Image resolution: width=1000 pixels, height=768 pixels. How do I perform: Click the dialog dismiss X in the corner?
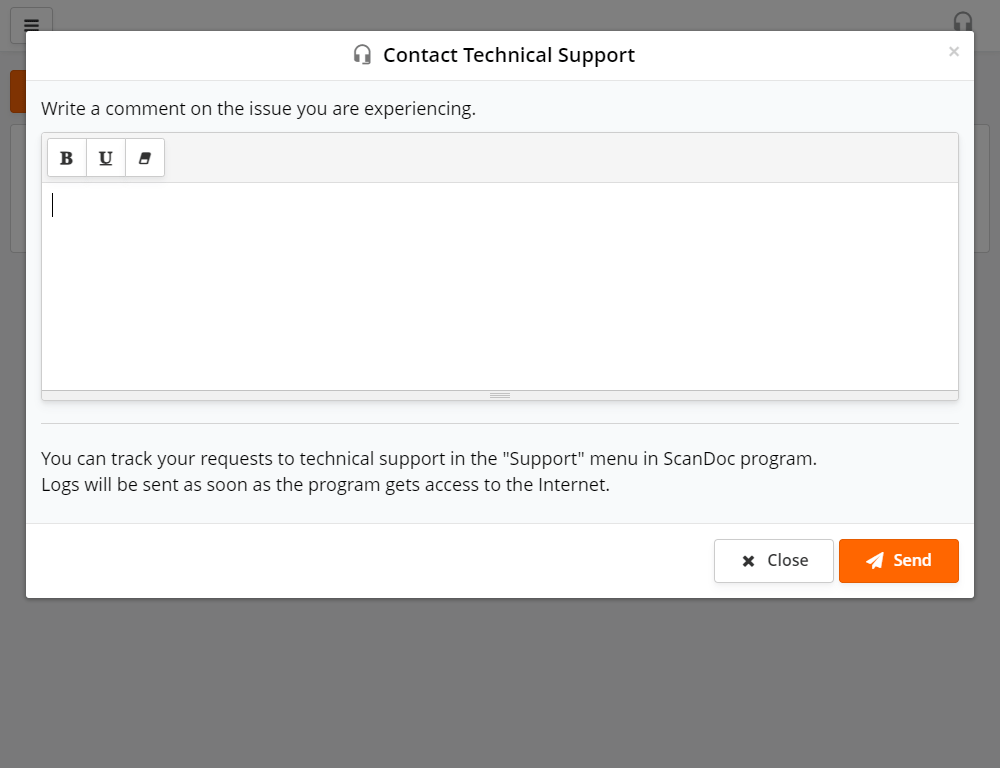pos(954,51)
